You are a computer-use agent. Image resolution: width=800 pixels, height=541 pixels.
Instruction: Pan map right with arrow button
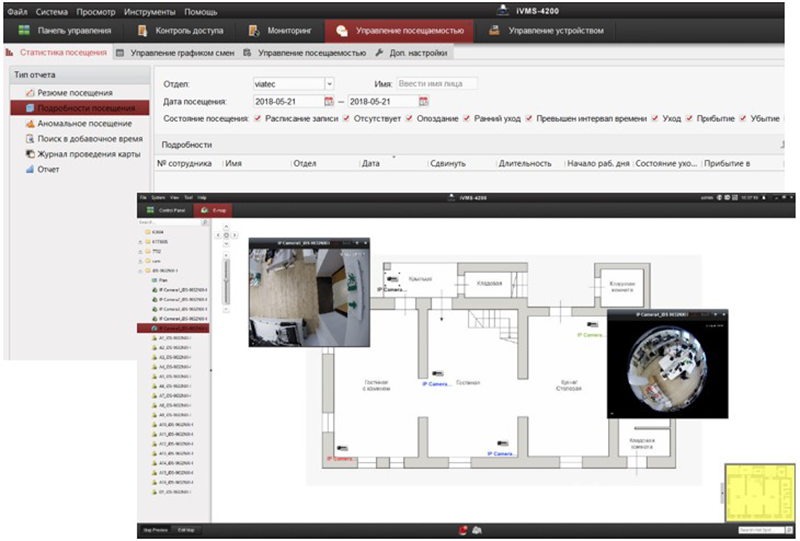click(235, 235)
